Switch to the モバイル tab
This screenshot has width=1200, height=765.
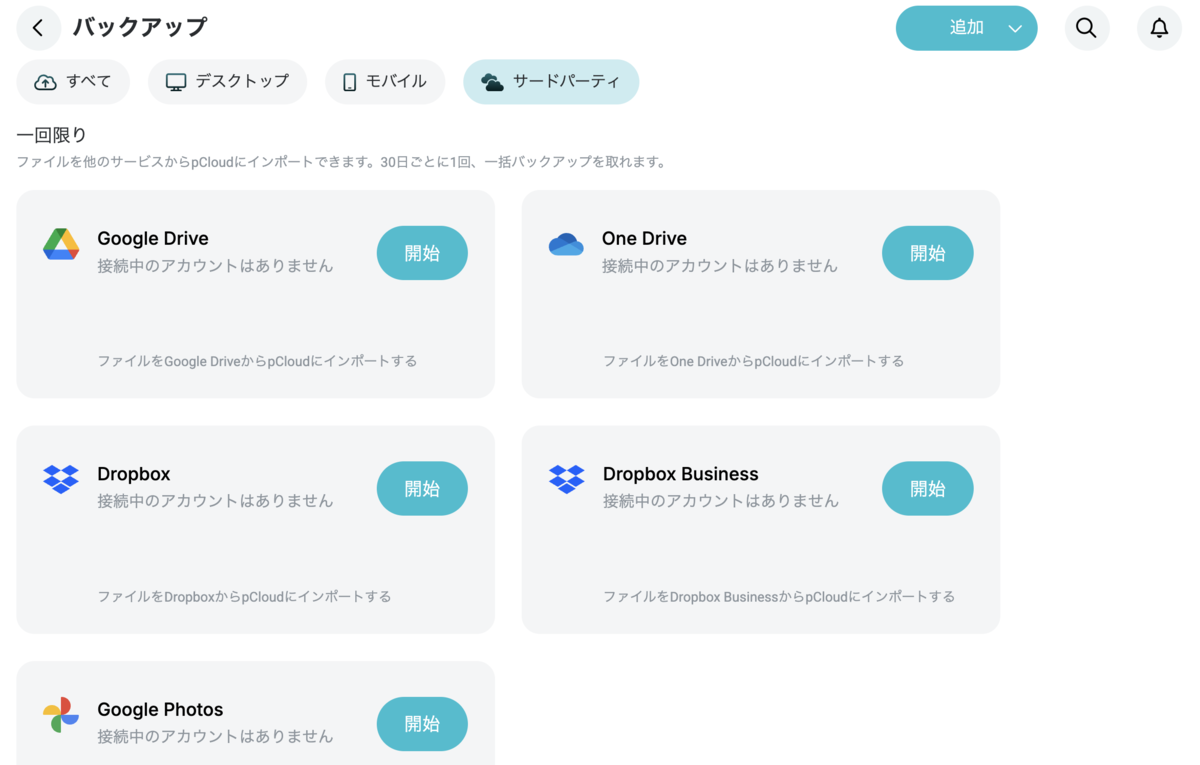[x=385, y=82]
